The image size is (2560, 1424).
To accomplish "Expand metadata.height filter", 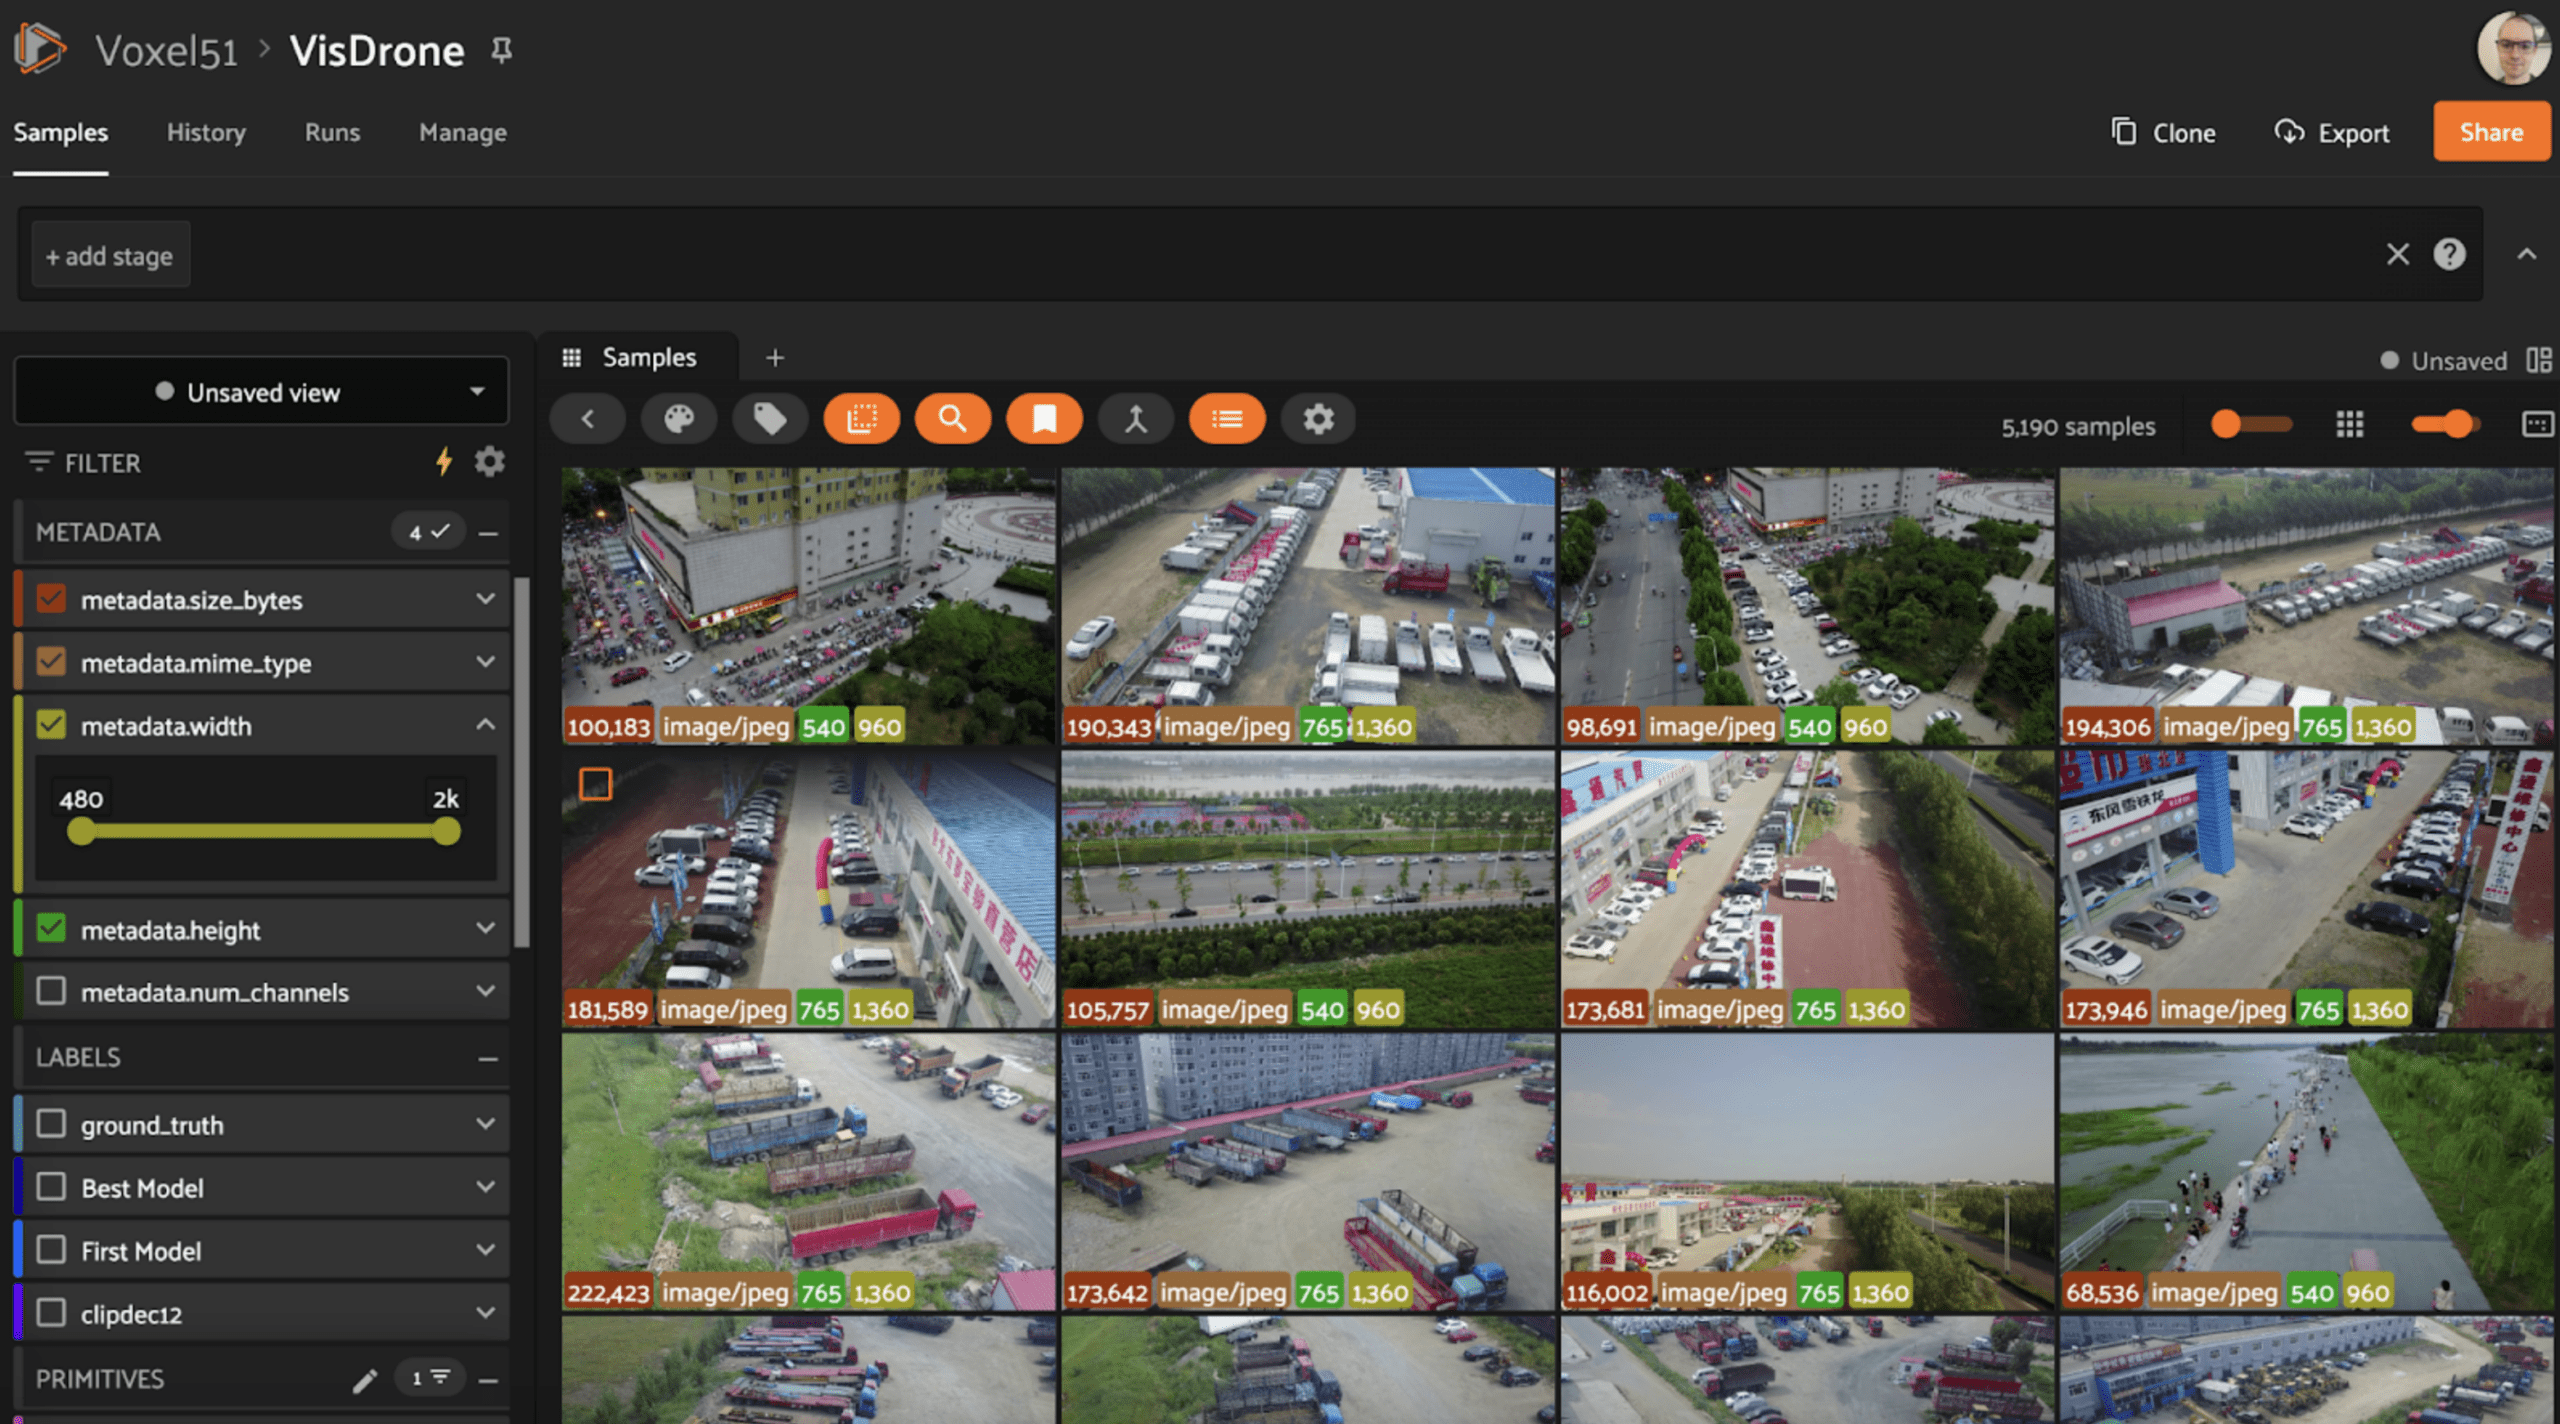I will pyautogui.click(x=485, y=929).
